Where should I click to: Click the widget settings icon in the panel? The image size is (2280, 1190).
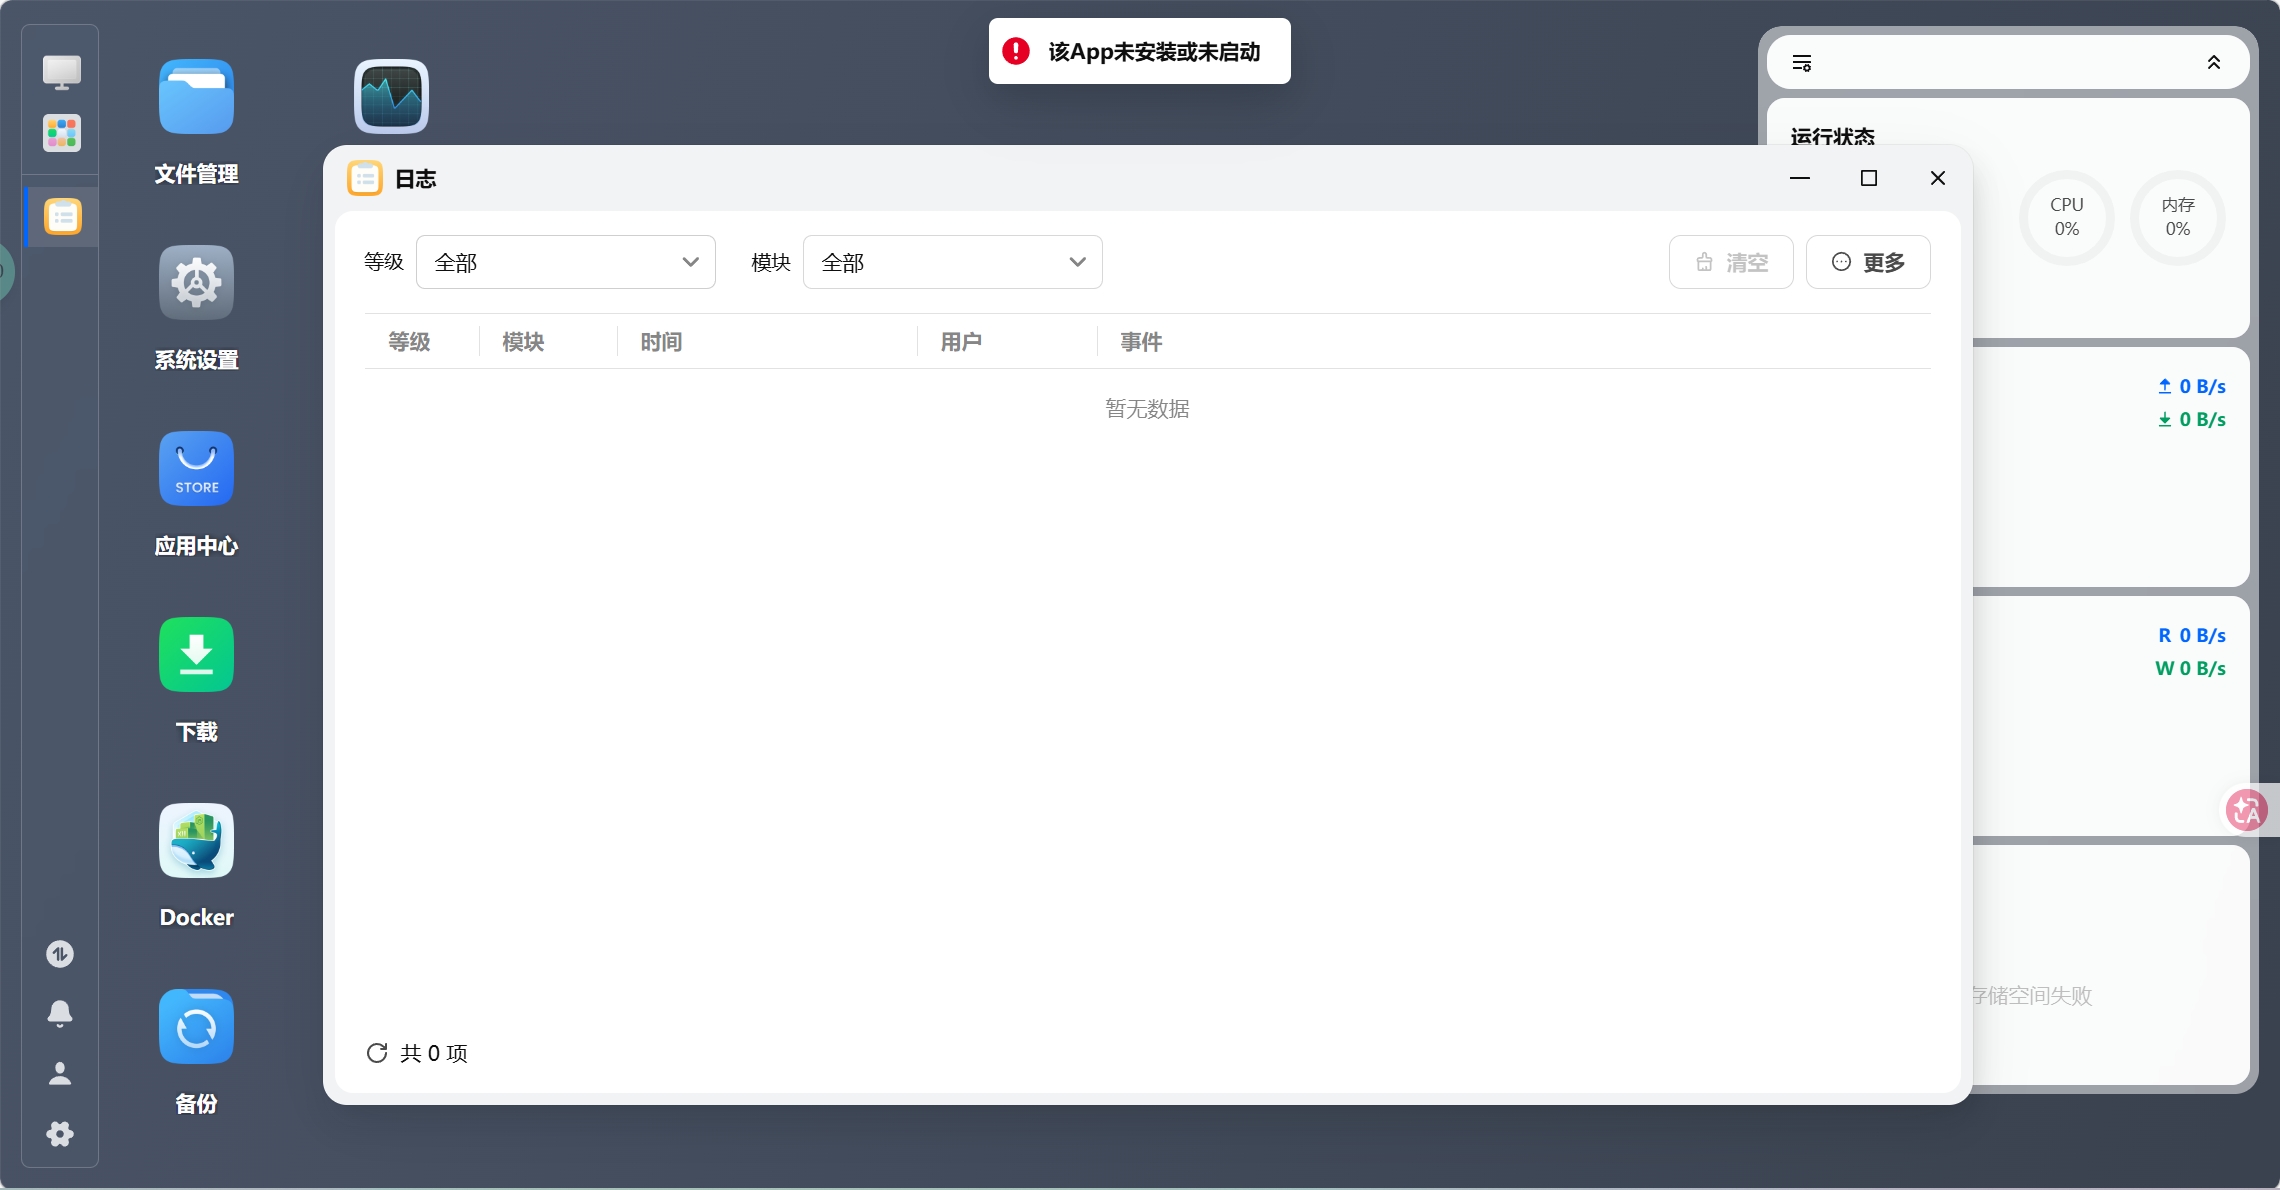click(1802, 63)
